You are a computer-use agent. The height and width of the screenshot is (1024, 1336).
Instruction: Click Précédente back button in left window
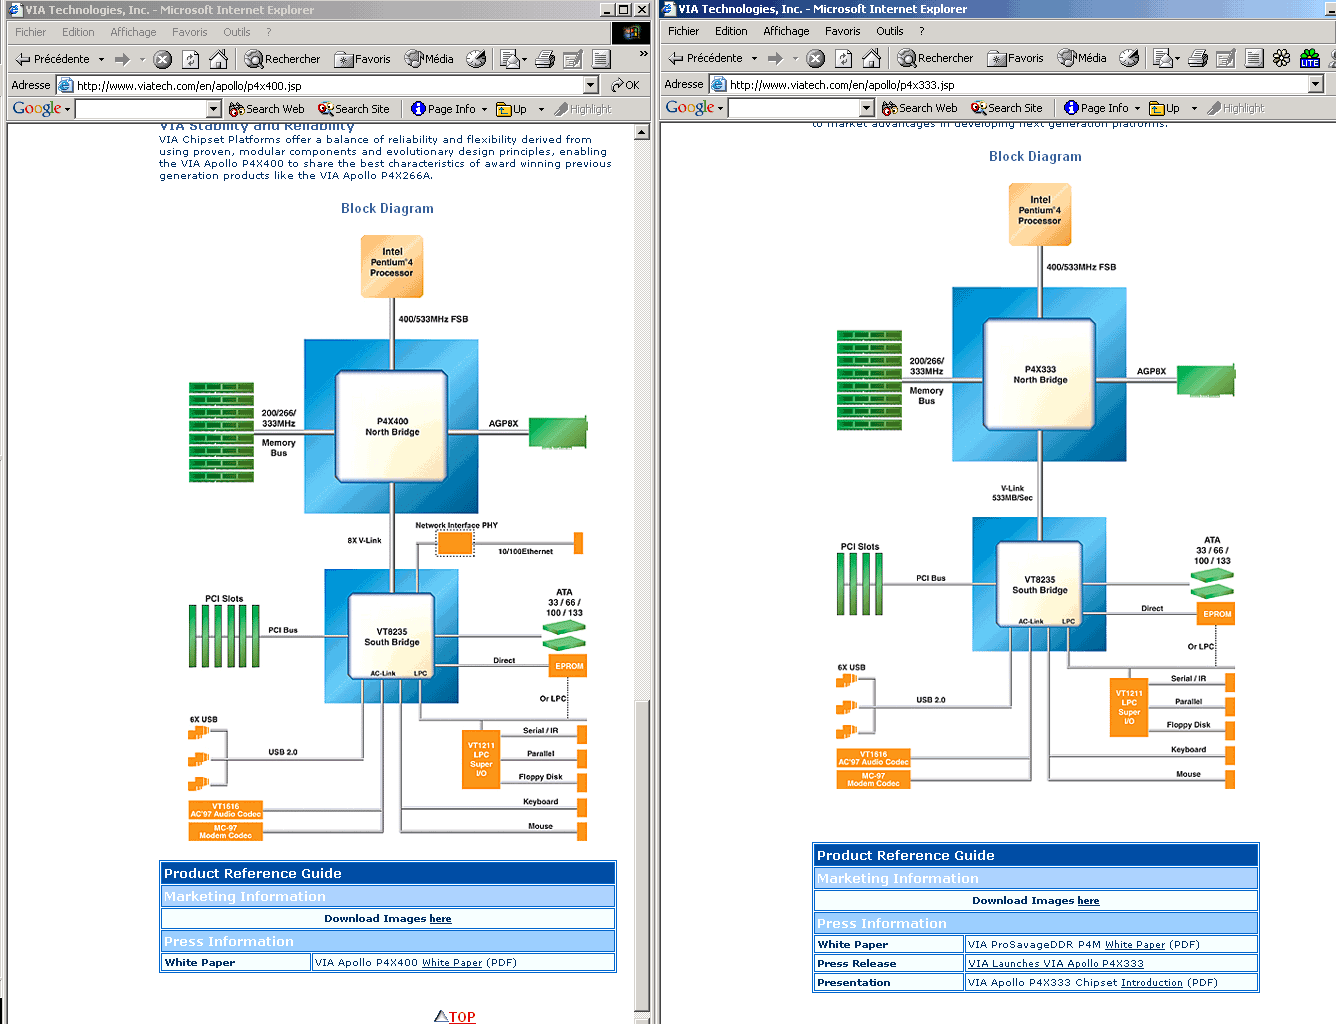(x=53, y=59)
